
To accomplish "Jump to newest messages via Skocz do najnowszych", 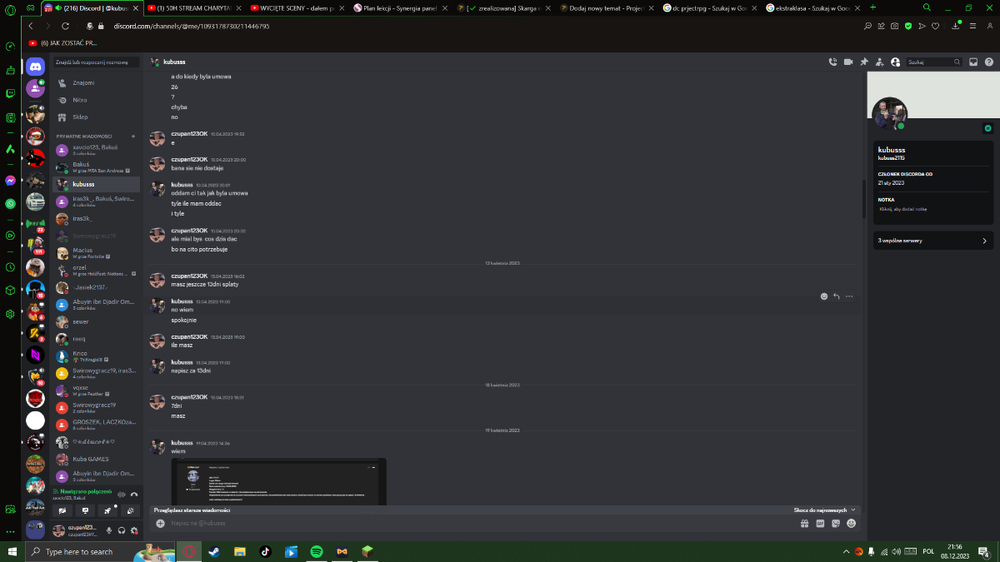I will click(x=824, y=510).
